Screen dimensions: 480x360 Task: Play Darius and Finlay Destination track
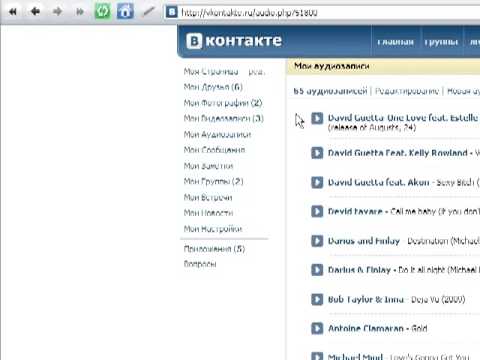[x=317, y=241]
